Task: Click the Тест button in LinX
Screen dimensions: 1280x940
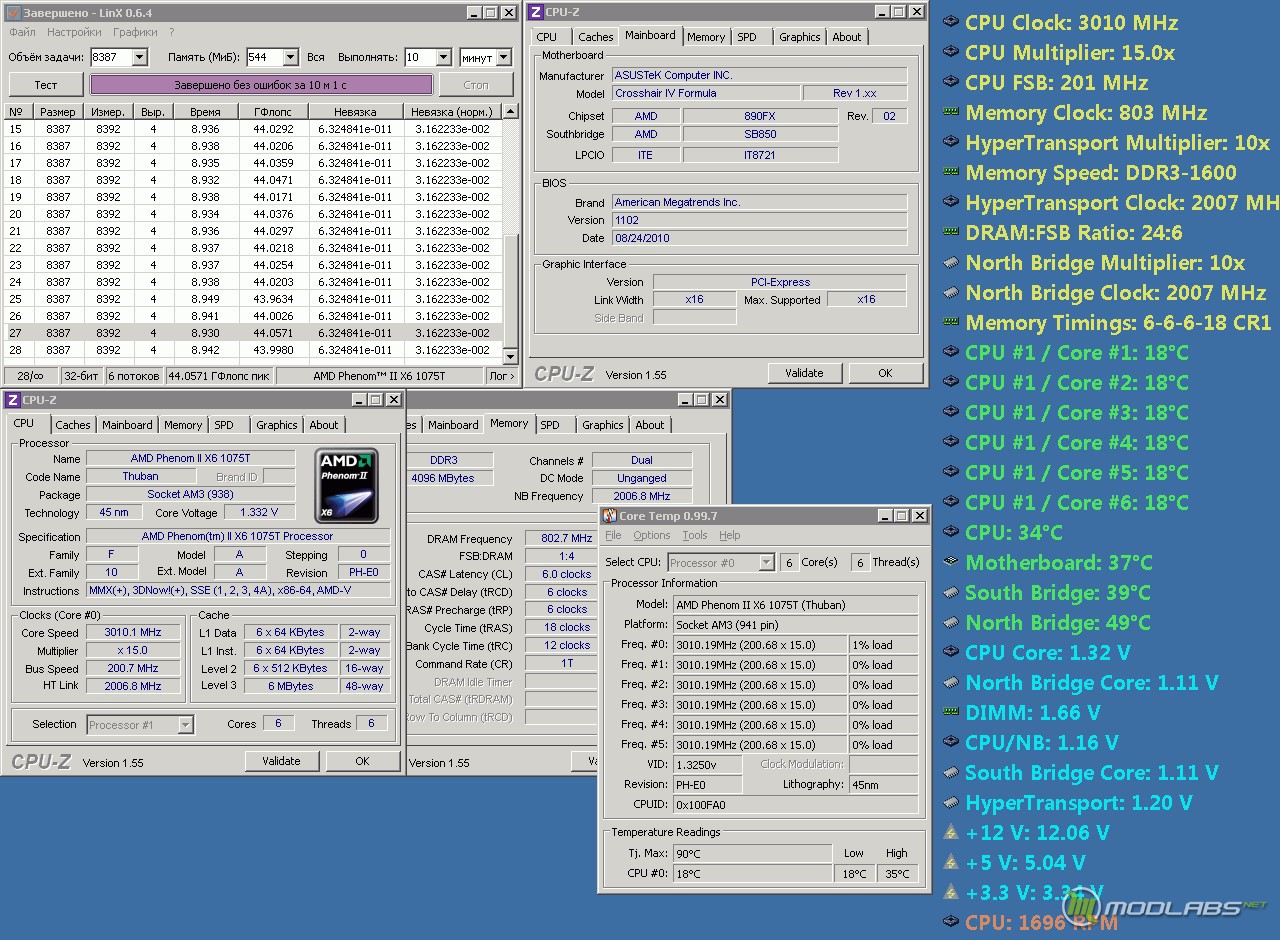Action: [x=46, y=85]
